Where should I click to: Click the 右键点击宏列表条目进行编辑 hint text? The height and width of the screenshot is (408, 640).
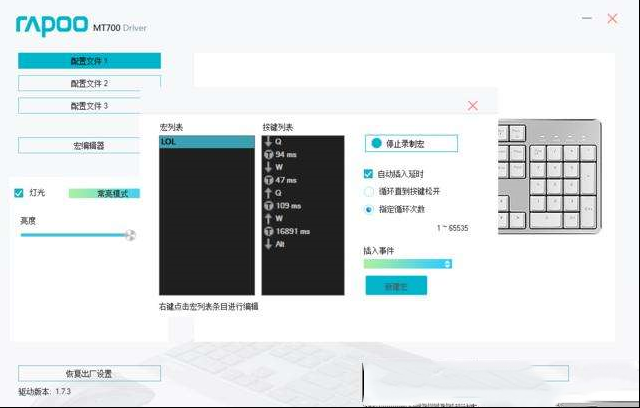coord(209,306)
